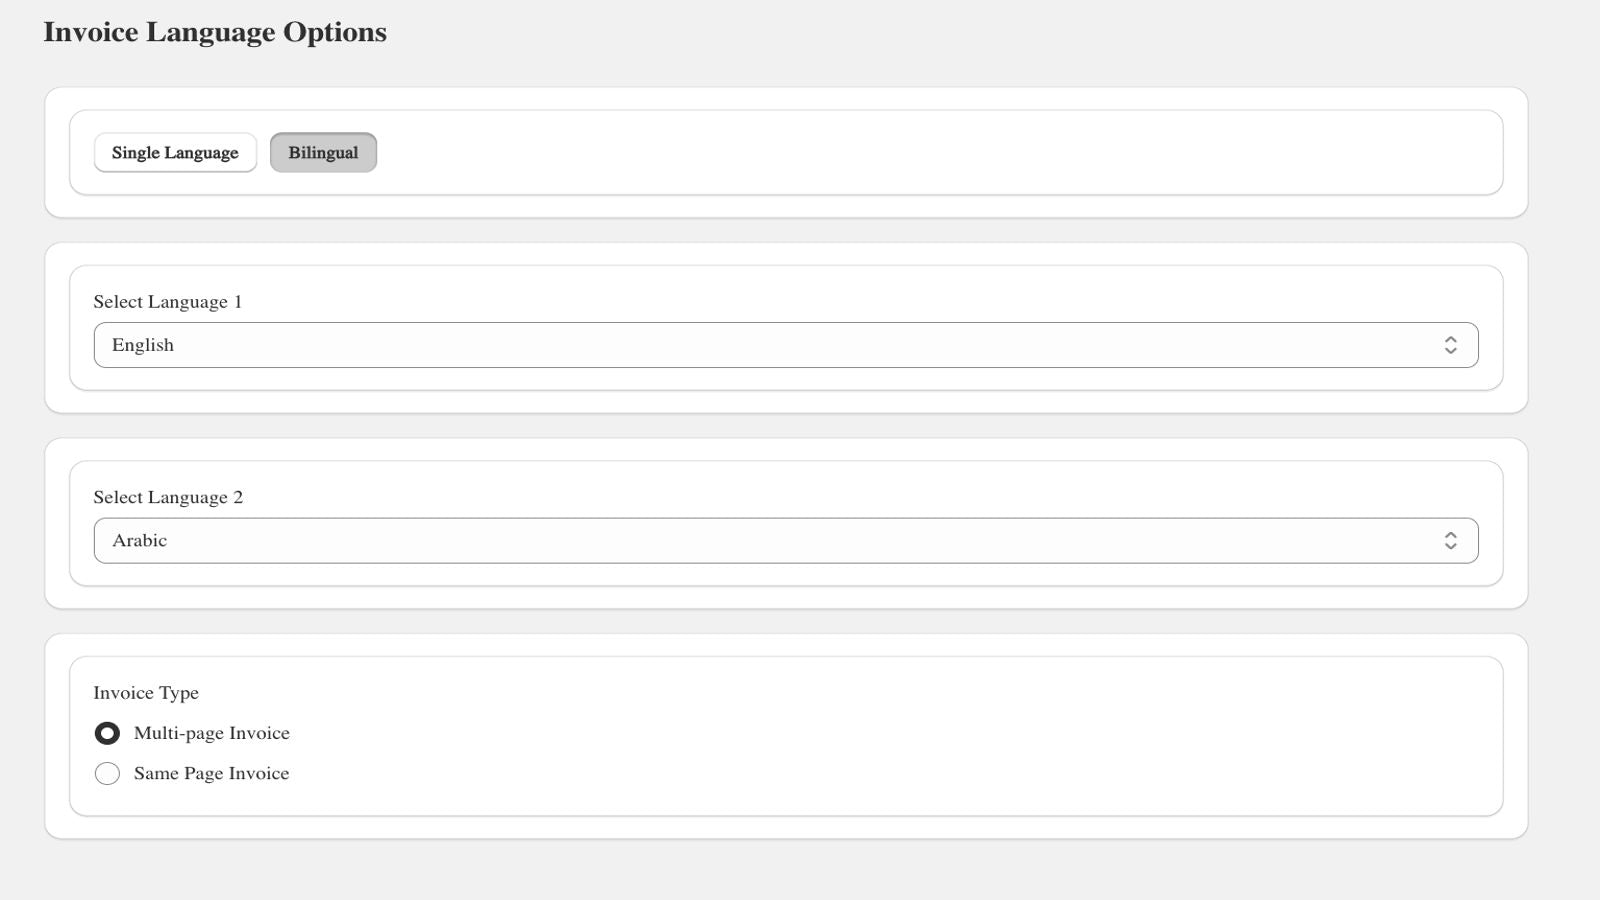Select the Bilingual option

[x=323, y=153]
